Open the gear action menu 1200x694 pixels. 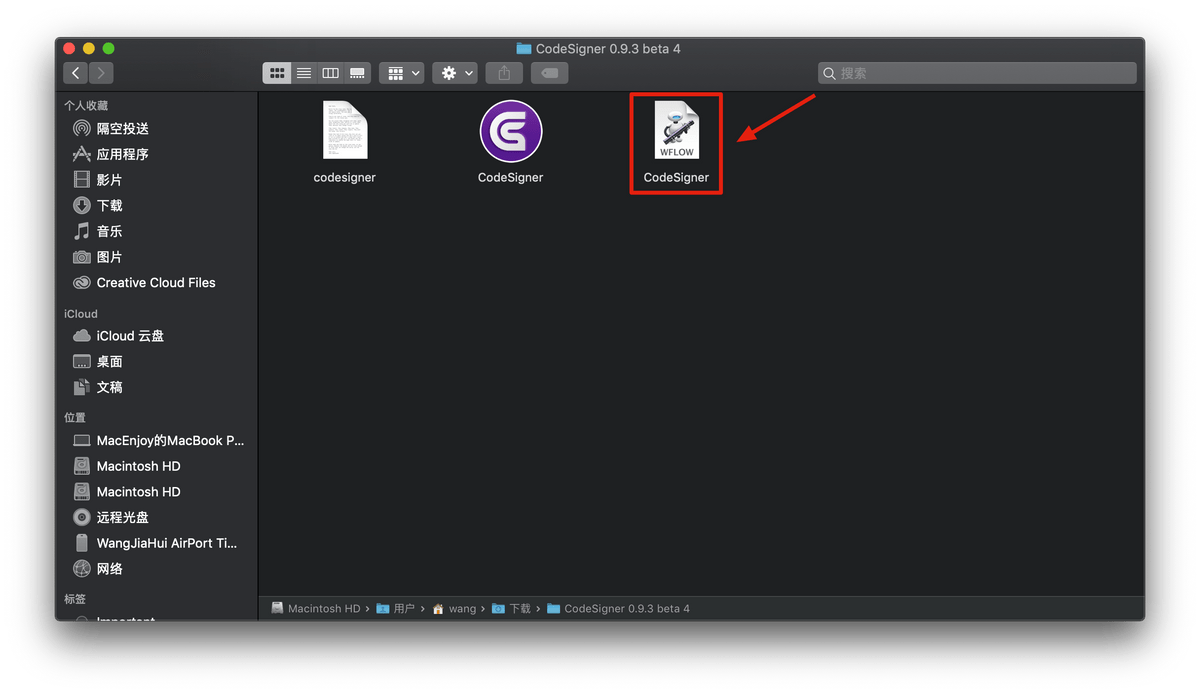pyautogui.click(x=455, y=73)
